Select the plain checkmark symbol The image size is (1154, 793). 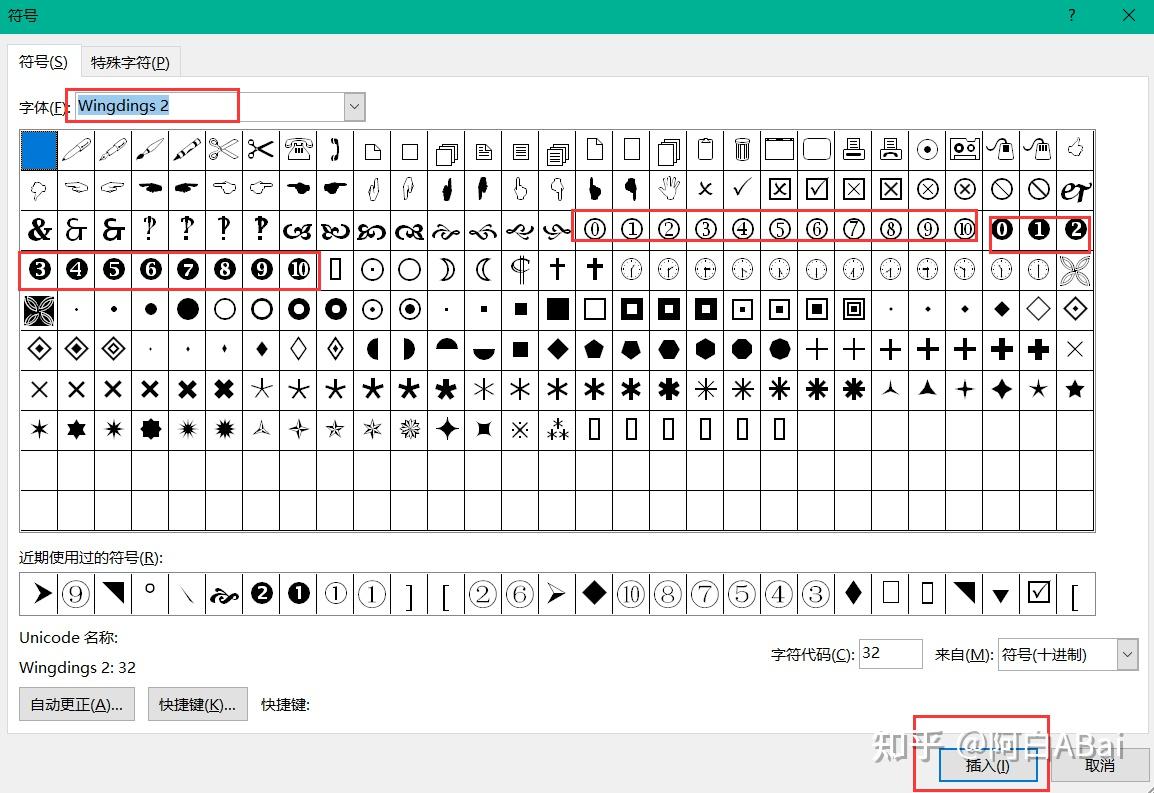[x=742, y=190]
